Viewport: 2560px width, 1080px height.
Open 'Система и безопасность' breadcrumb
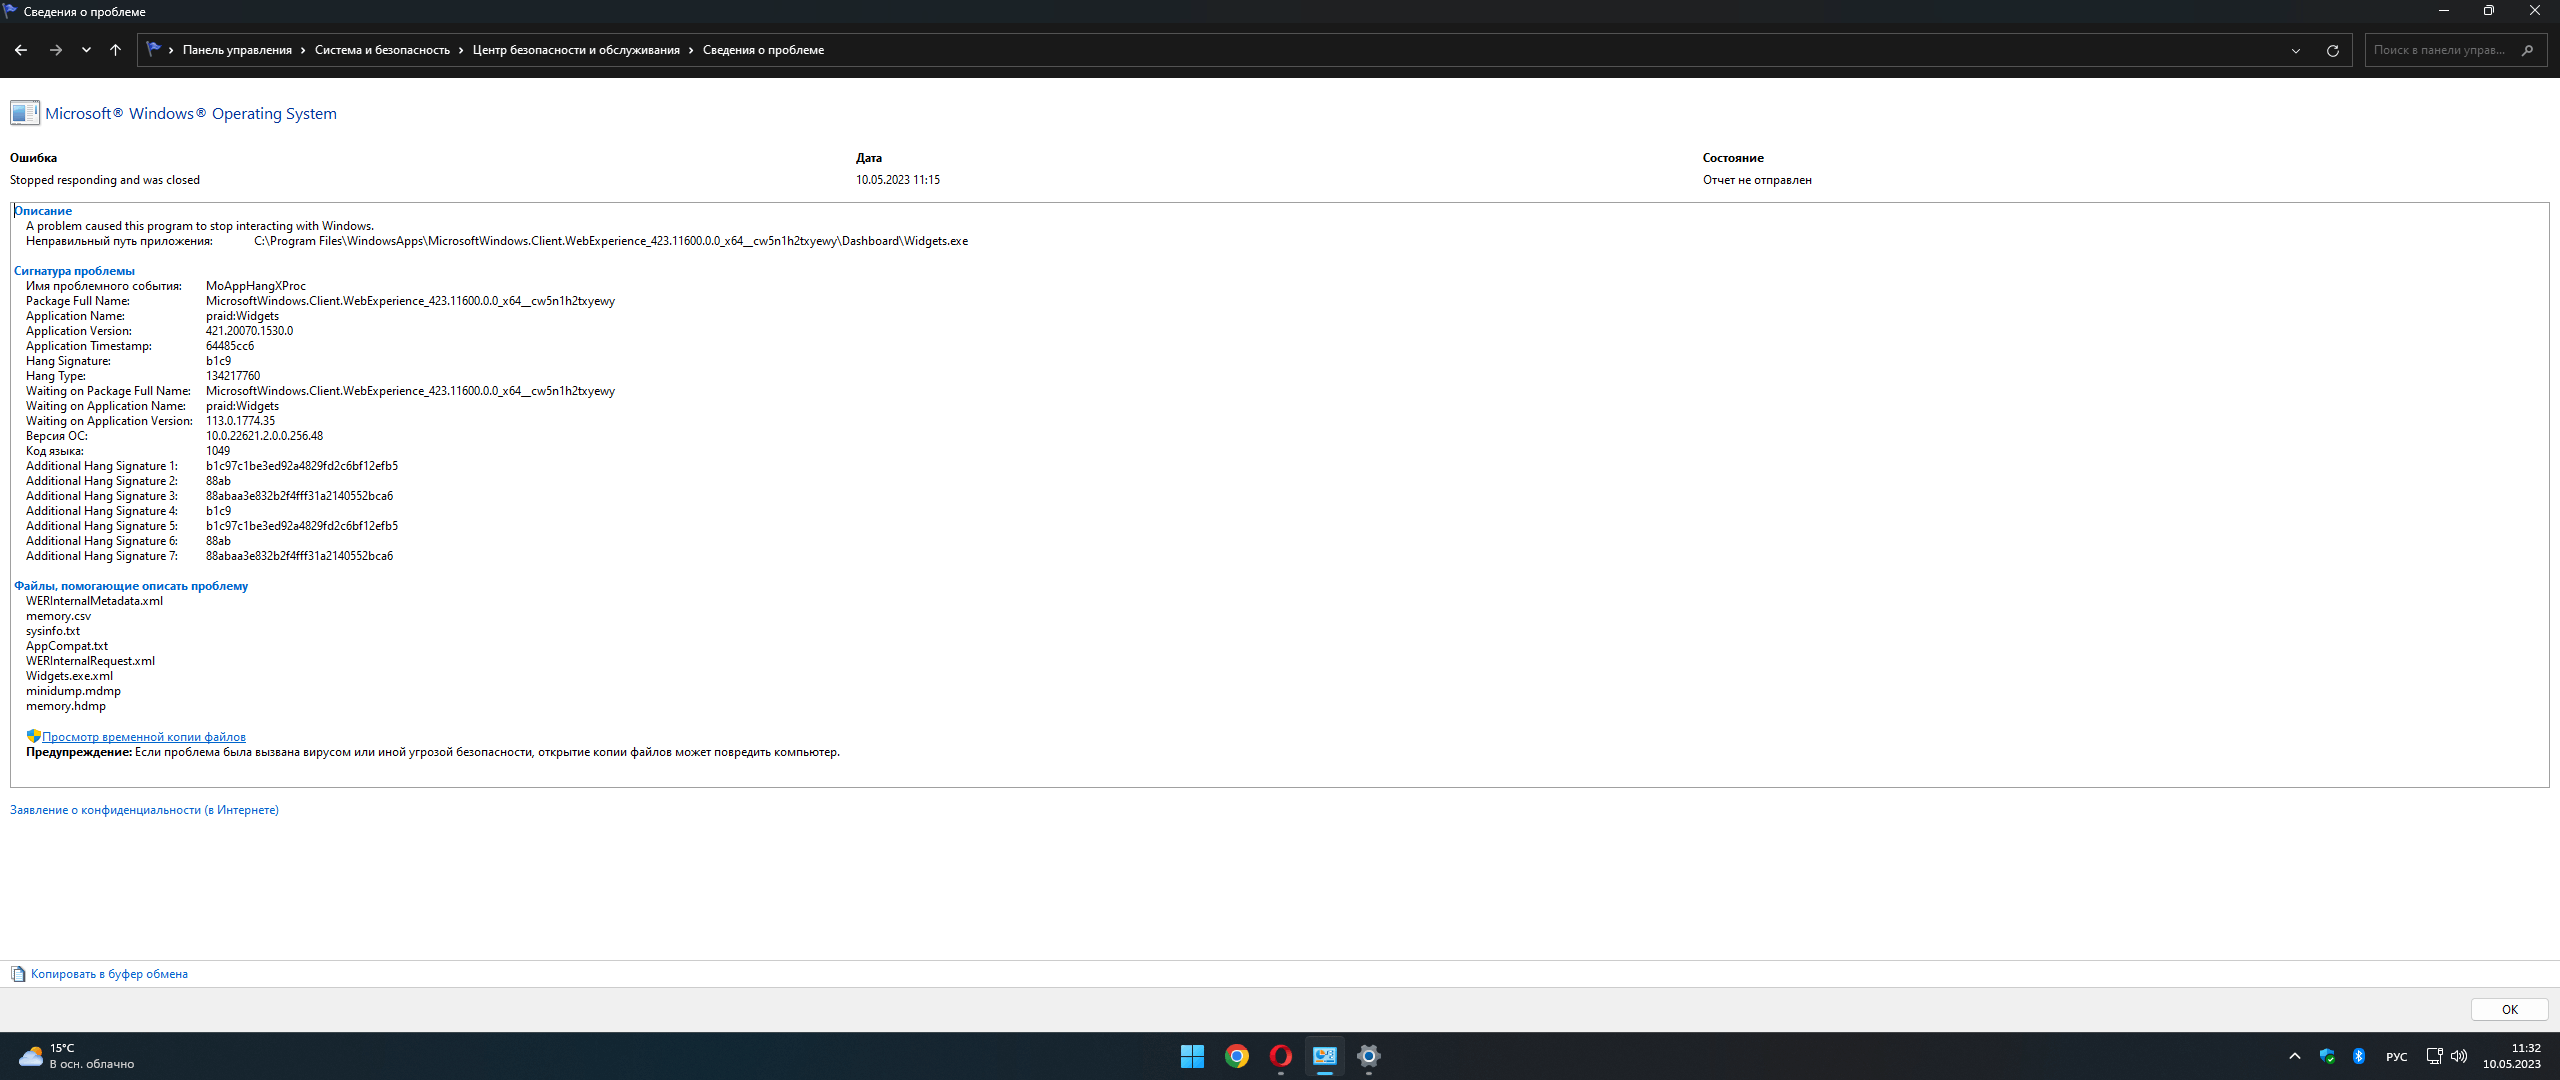click(x=382, y=50)
